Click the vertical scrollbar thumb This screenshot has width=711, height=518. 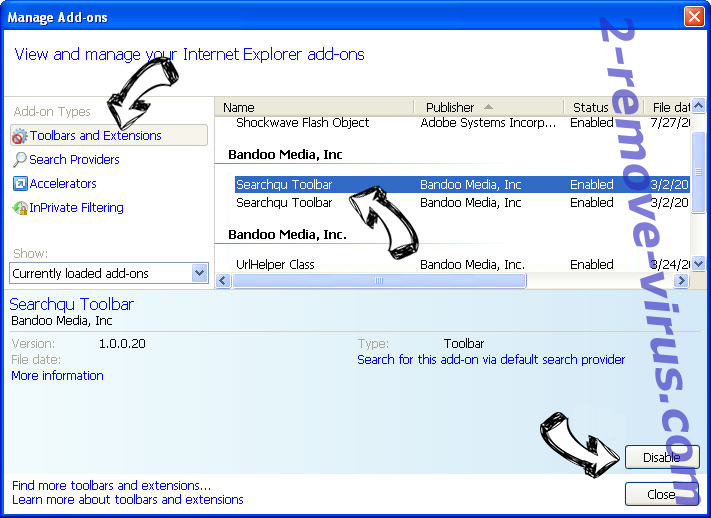tap(698, 171)
